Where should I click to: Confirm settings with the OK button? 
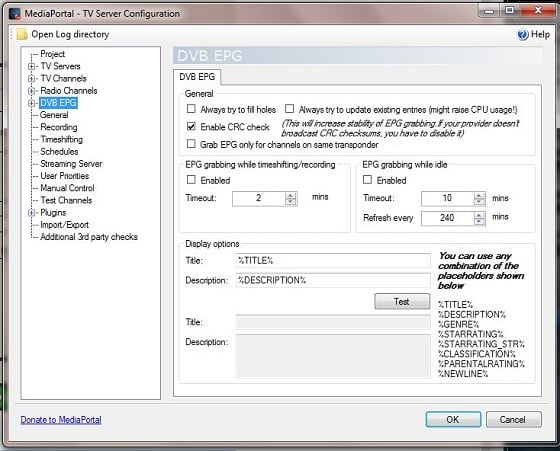[x=453, y=419]
